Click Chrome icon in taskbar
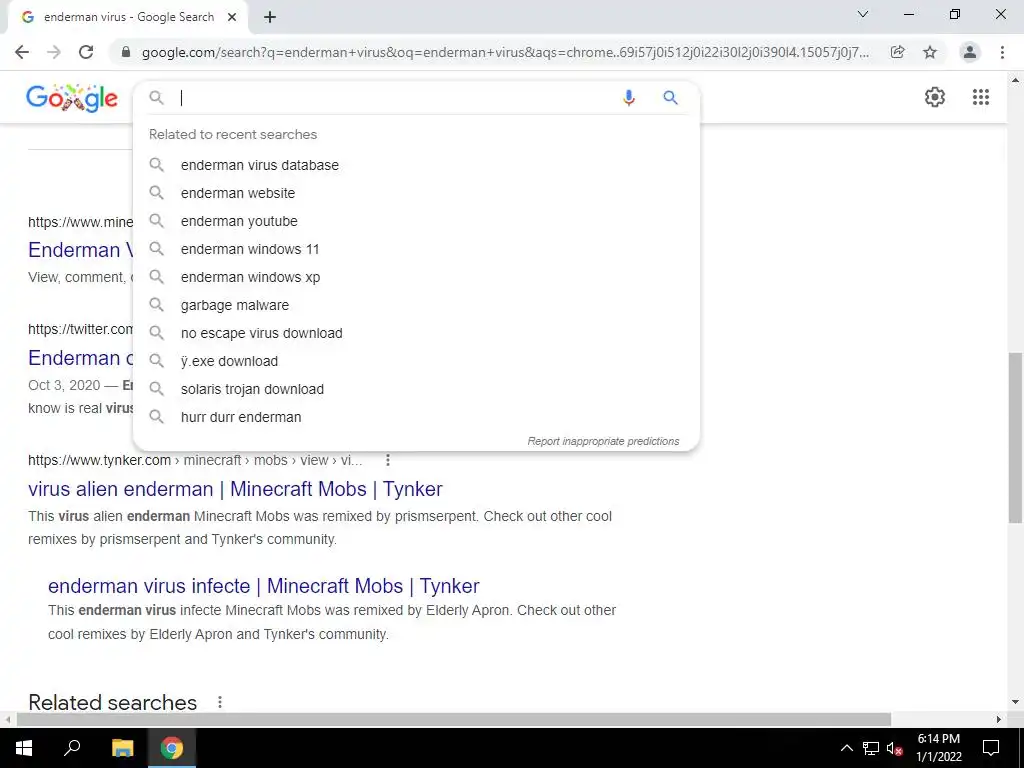This screenshot has height=768, width=1024. [172, 748]
